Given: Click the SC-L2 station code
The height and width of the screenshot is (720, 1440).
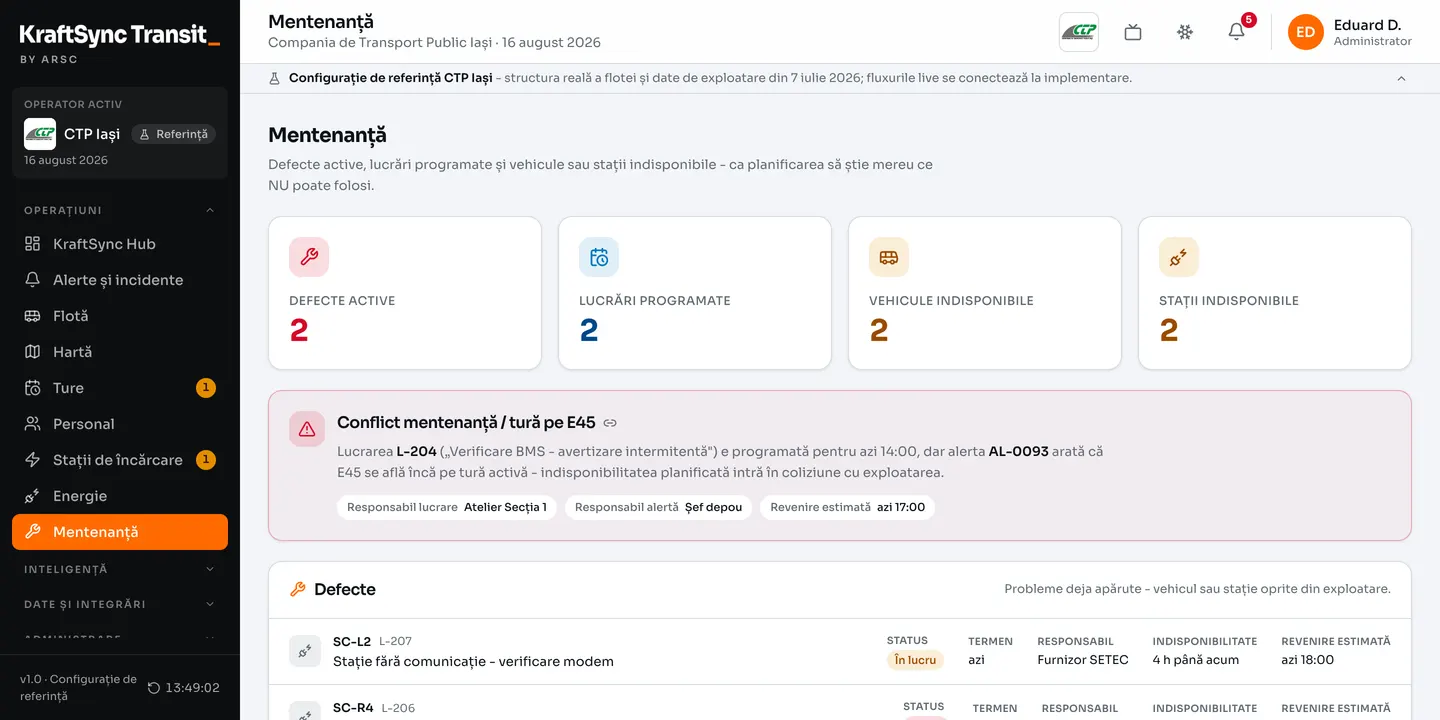Looking at the screenshot, I should (x=352, y=641).
